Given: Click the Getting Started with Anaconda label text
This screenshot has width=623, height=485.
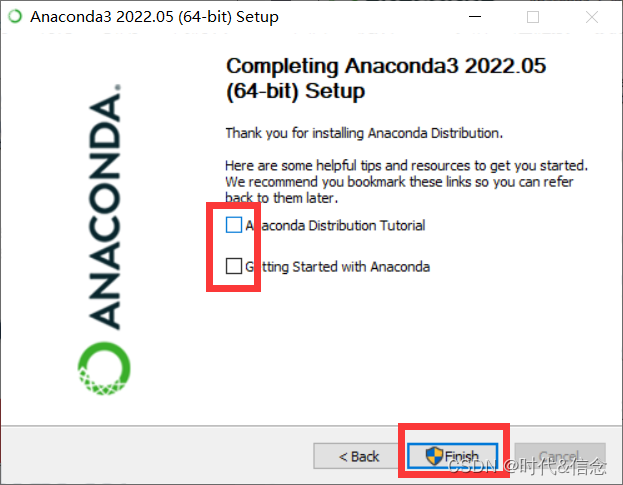Looking at the screenshot, I should point(337,267).
